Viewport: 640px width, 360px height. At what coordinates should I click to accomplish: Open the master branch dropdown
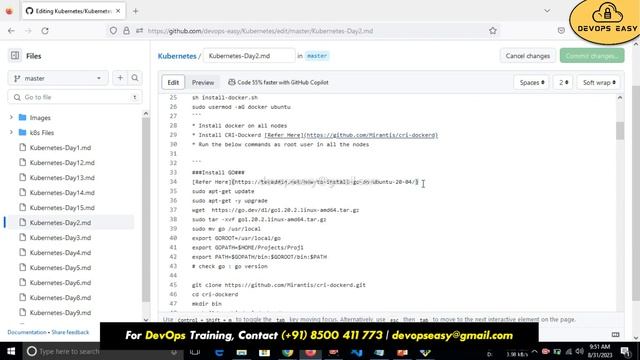(x=58, y=78)
